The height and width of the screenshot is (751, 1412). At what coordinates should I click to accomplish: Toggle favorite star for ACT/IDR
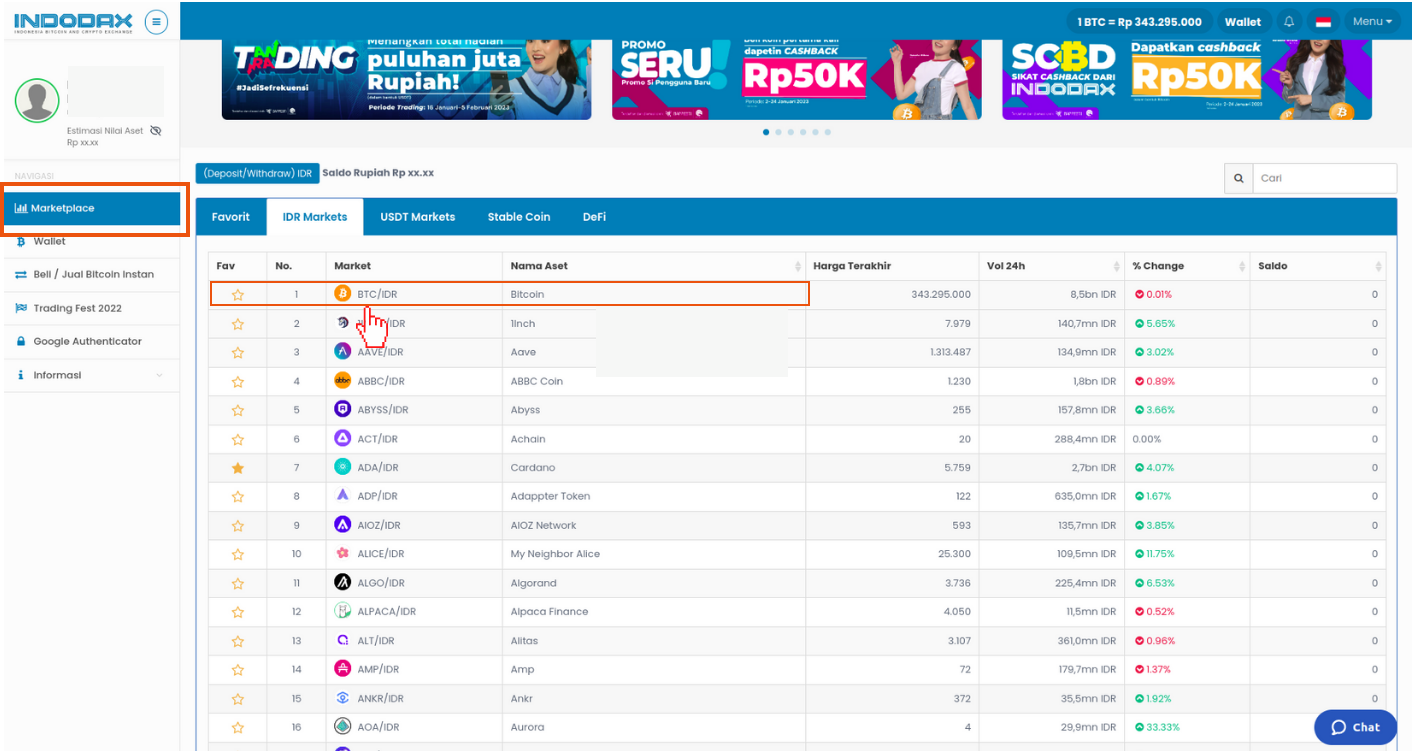pos(238,439)
